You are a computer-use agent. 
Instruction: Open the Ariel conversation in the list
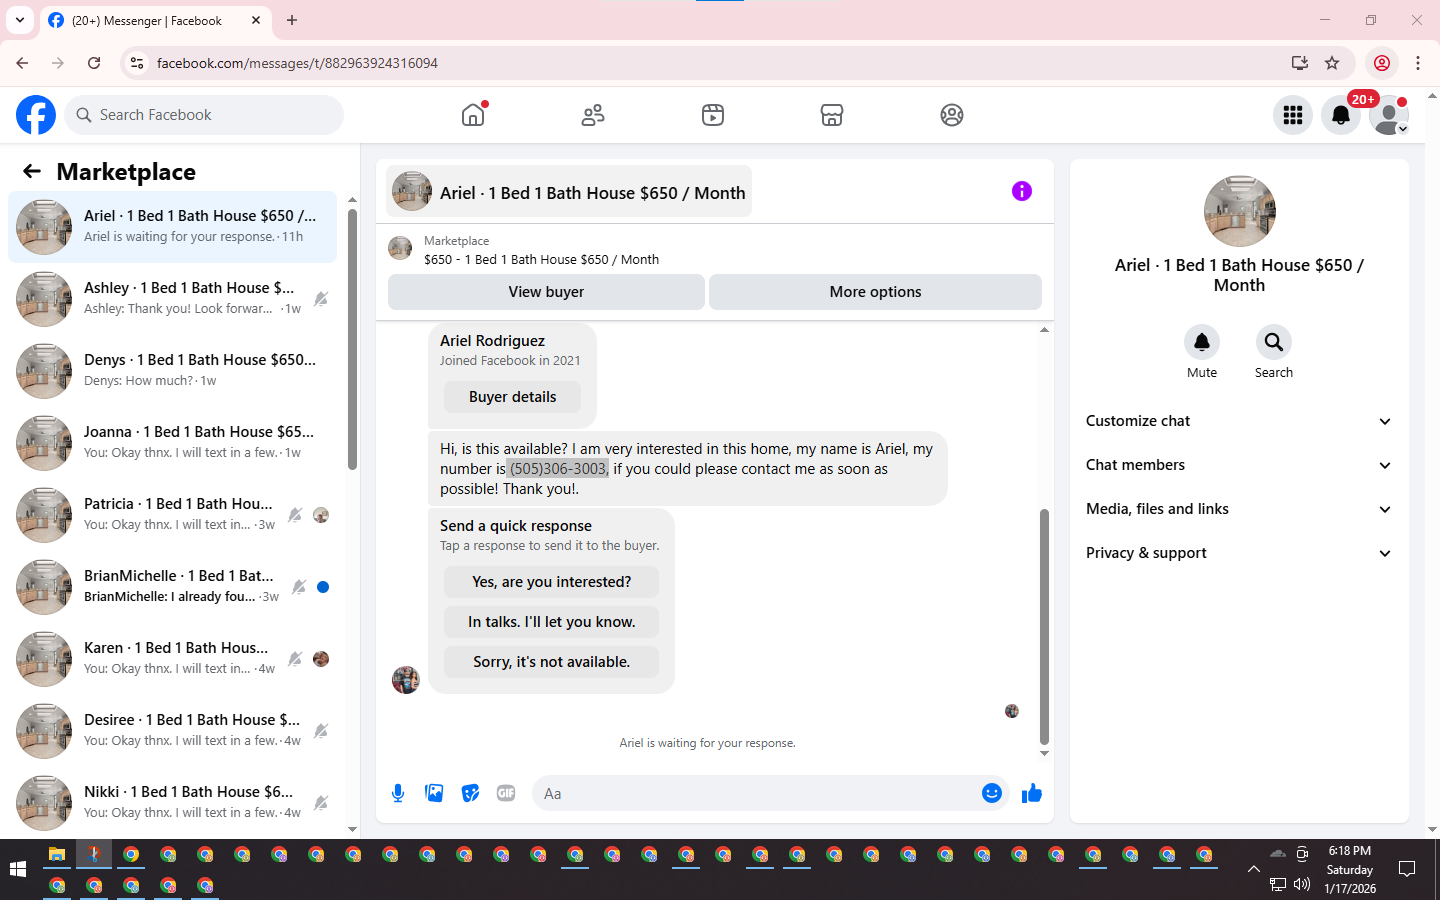tap(173, 227)
